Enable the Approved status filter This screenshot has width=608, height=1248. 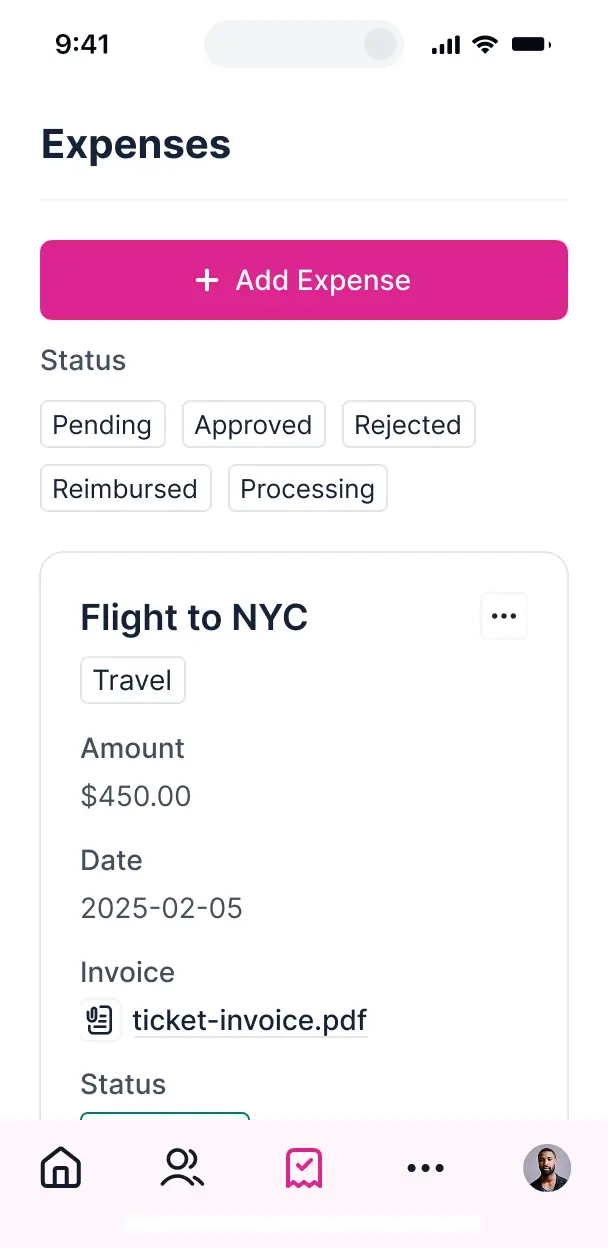(253, 424)
